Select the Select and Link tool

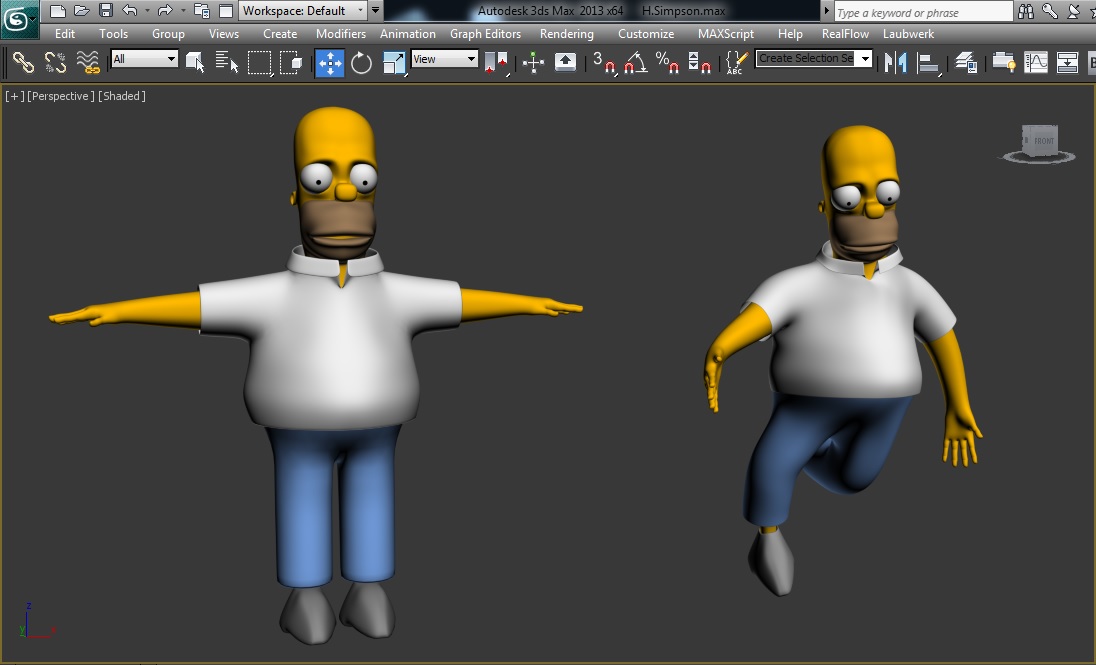[x=23, y=62]
